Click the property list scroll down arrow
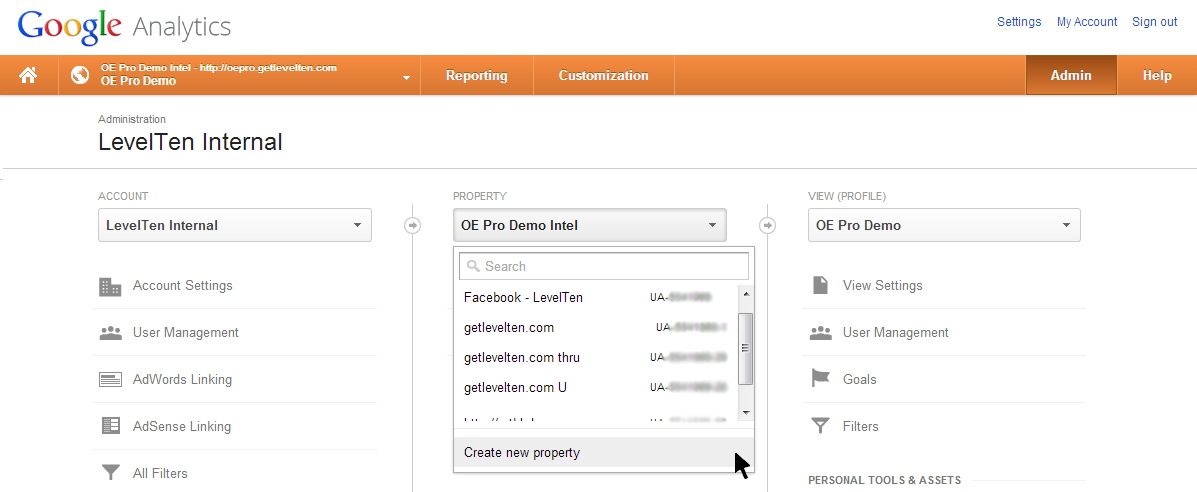The image size is (1197, 492). 746,413
